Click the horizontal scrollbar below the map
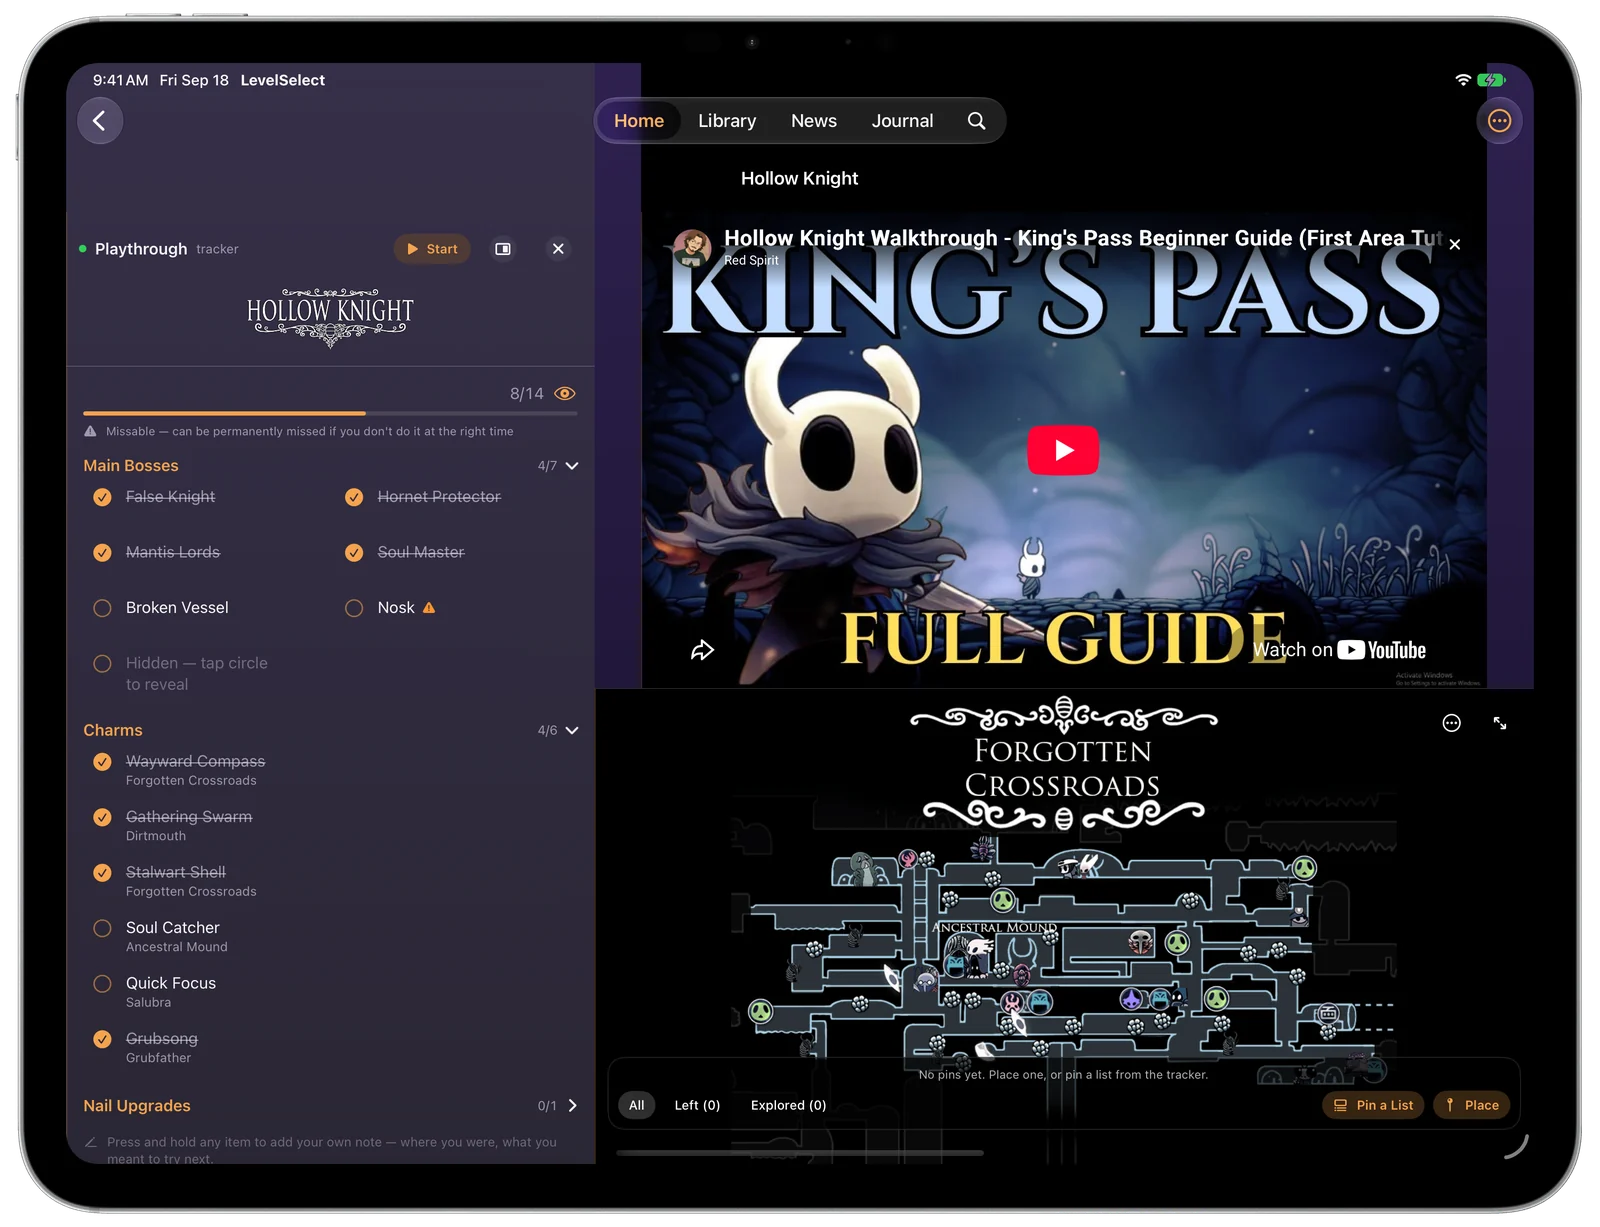 pyautogui.click(x=800, y=1153)
